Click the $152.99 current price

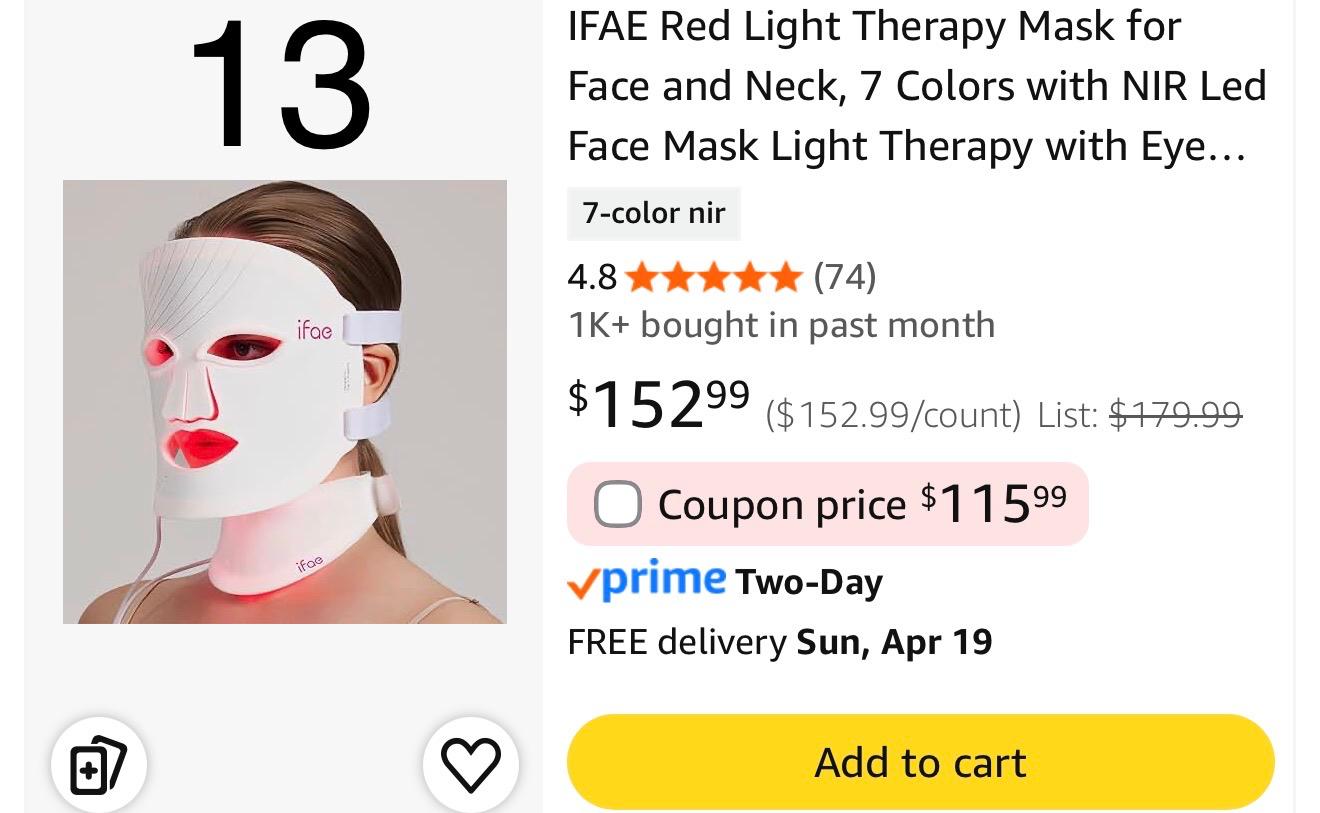(658, 403)
